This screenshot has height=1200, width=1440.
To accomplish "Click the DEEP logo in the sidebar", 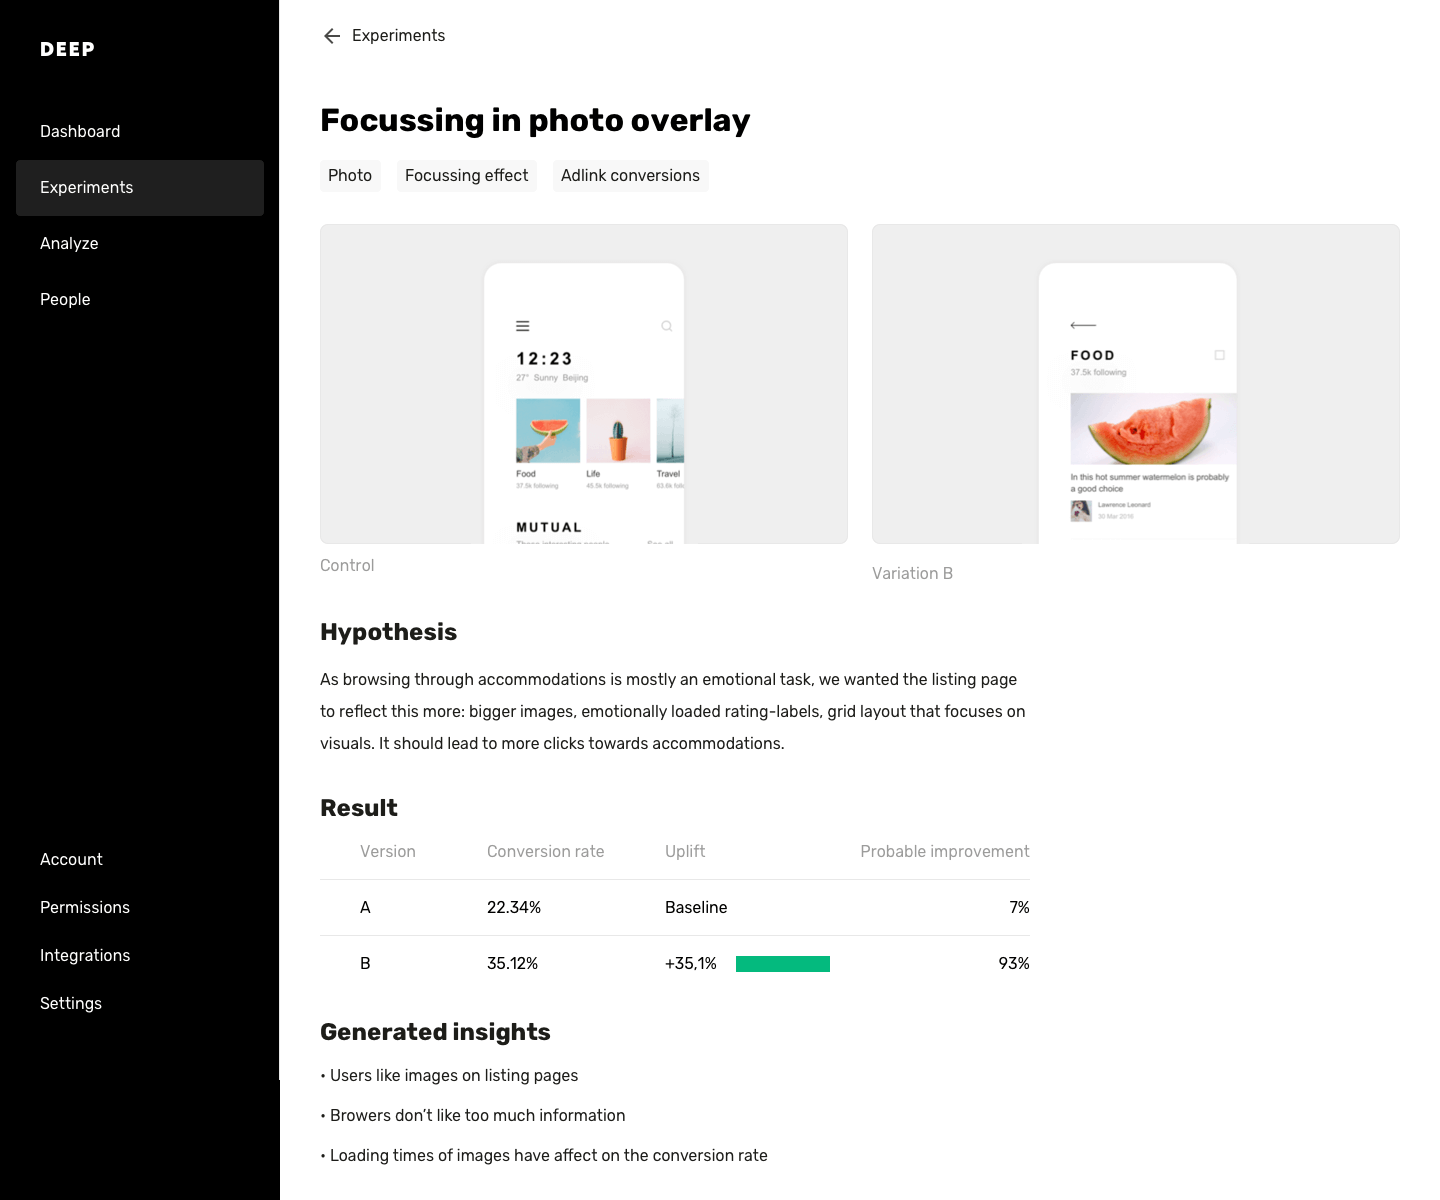I will (67, 50).
